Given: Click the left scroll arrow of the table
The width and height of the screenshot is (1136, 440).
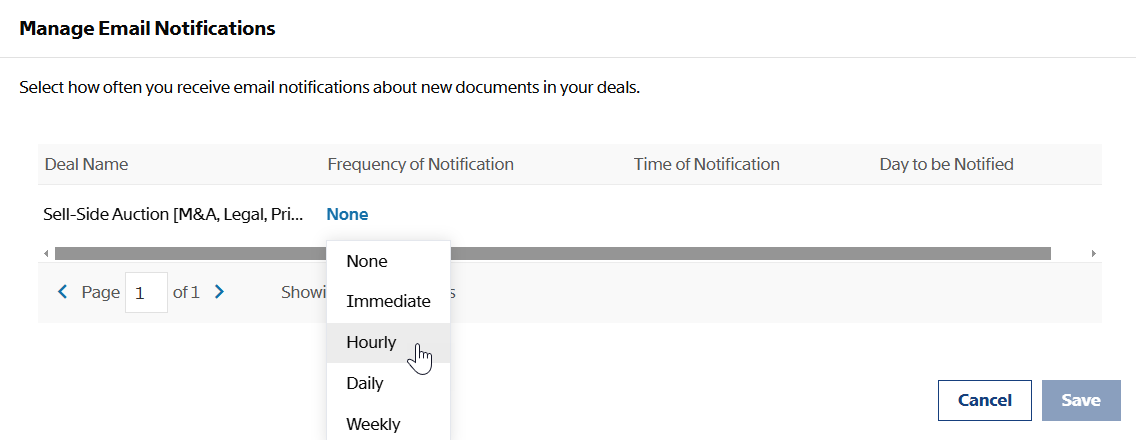Looking at the screenshot, I should 46,254.
